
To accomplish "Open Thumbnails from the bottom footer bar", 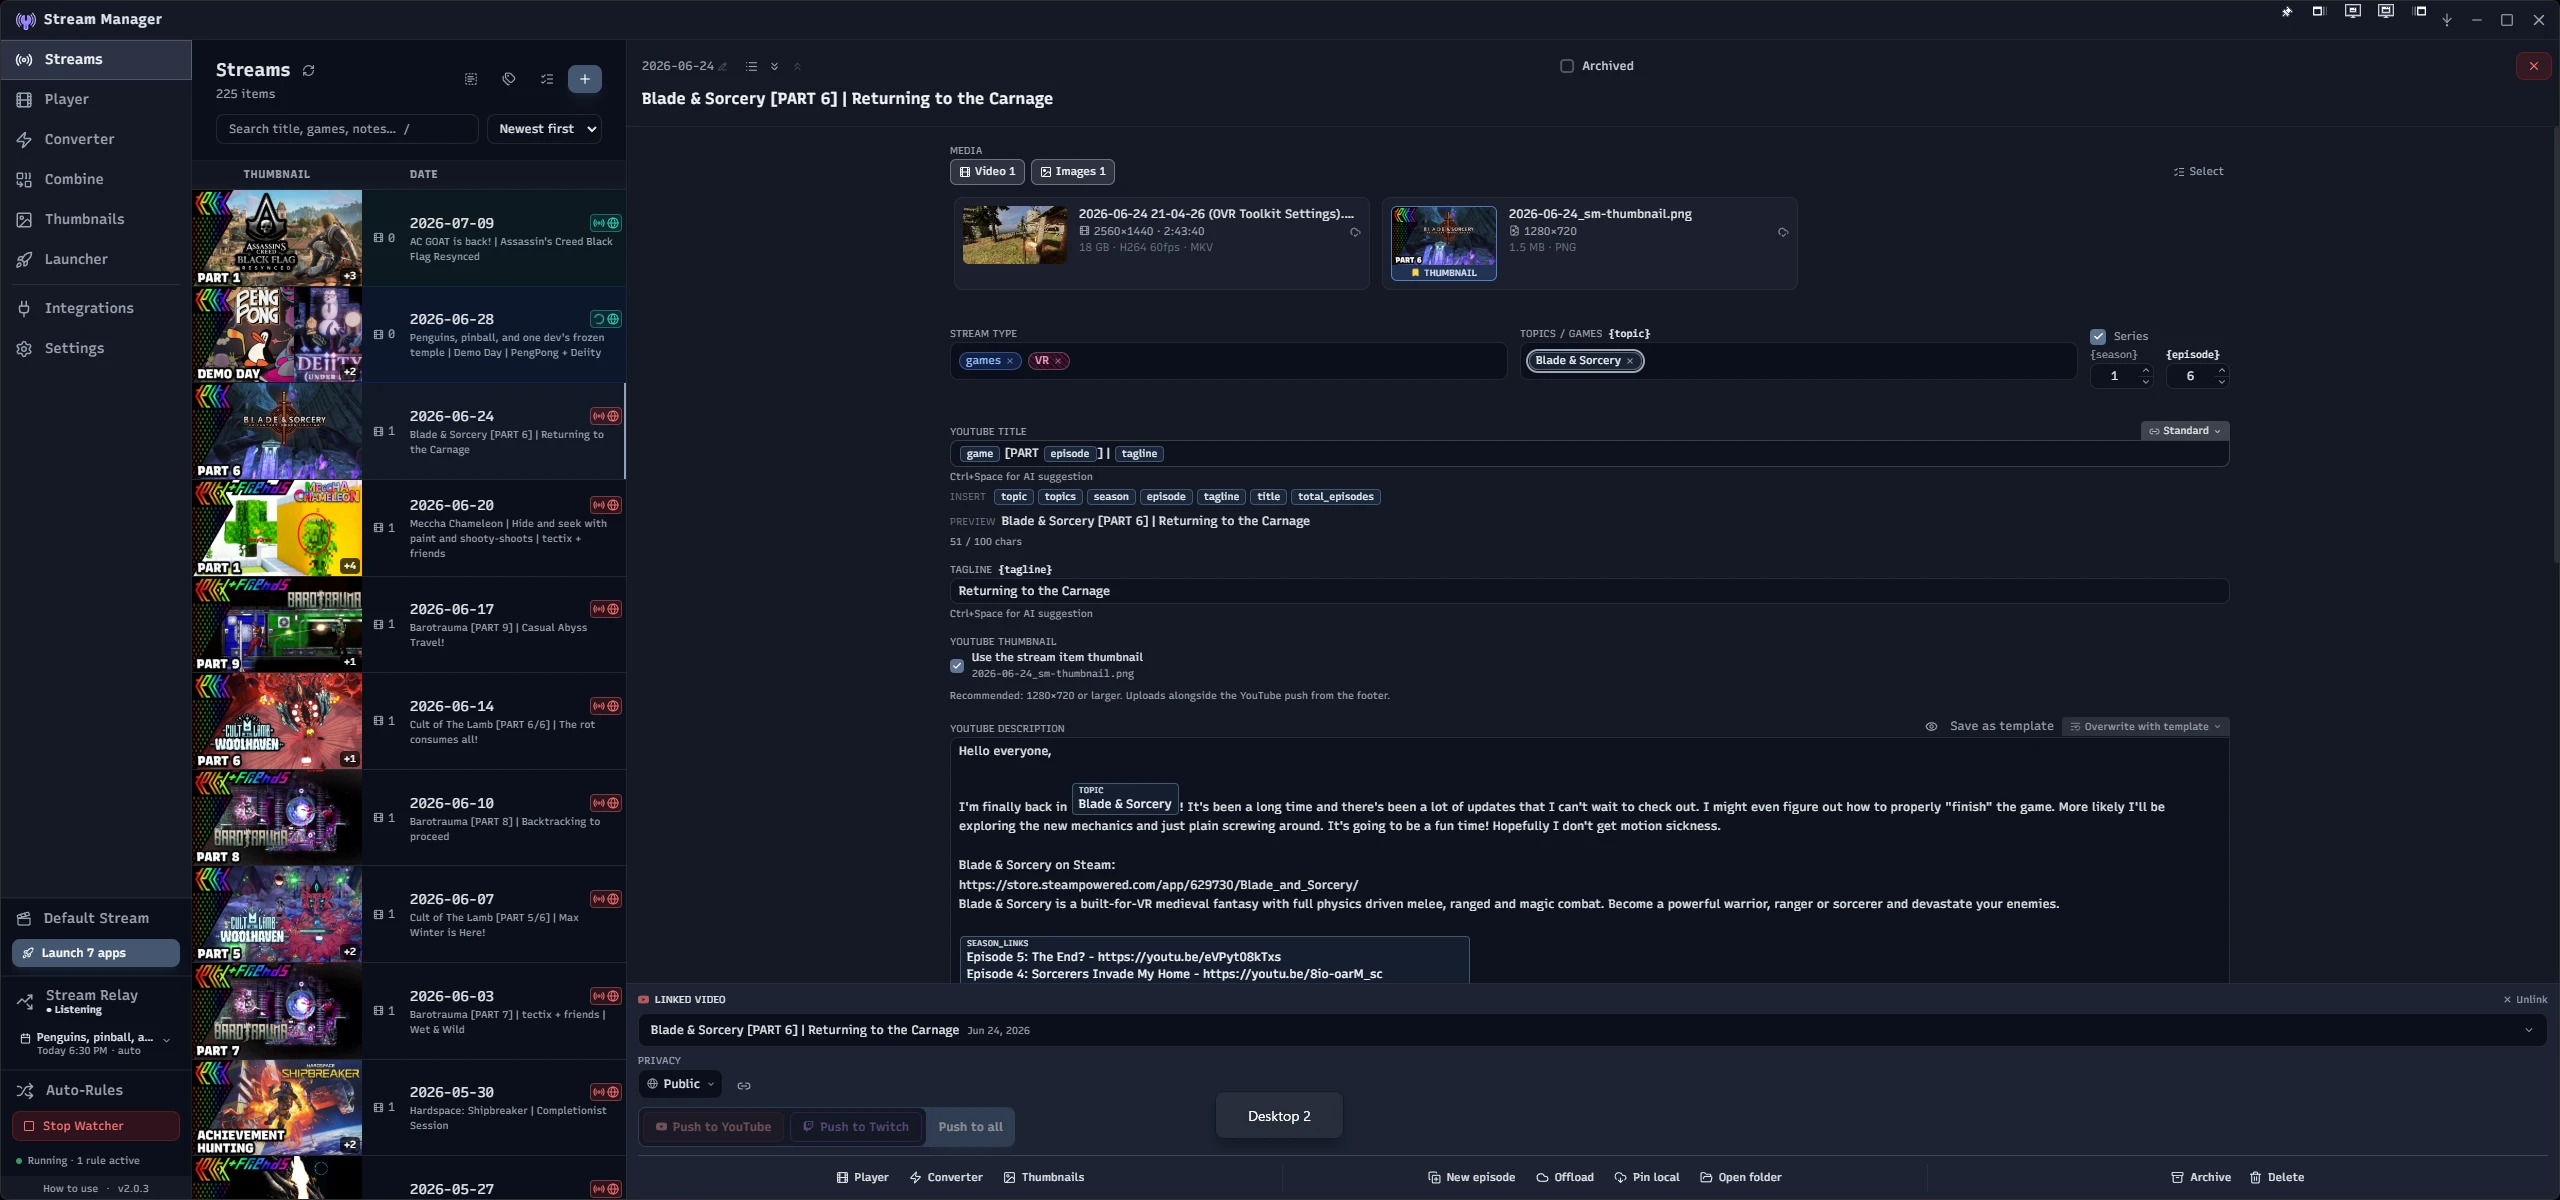I will pos(1044,1178).
